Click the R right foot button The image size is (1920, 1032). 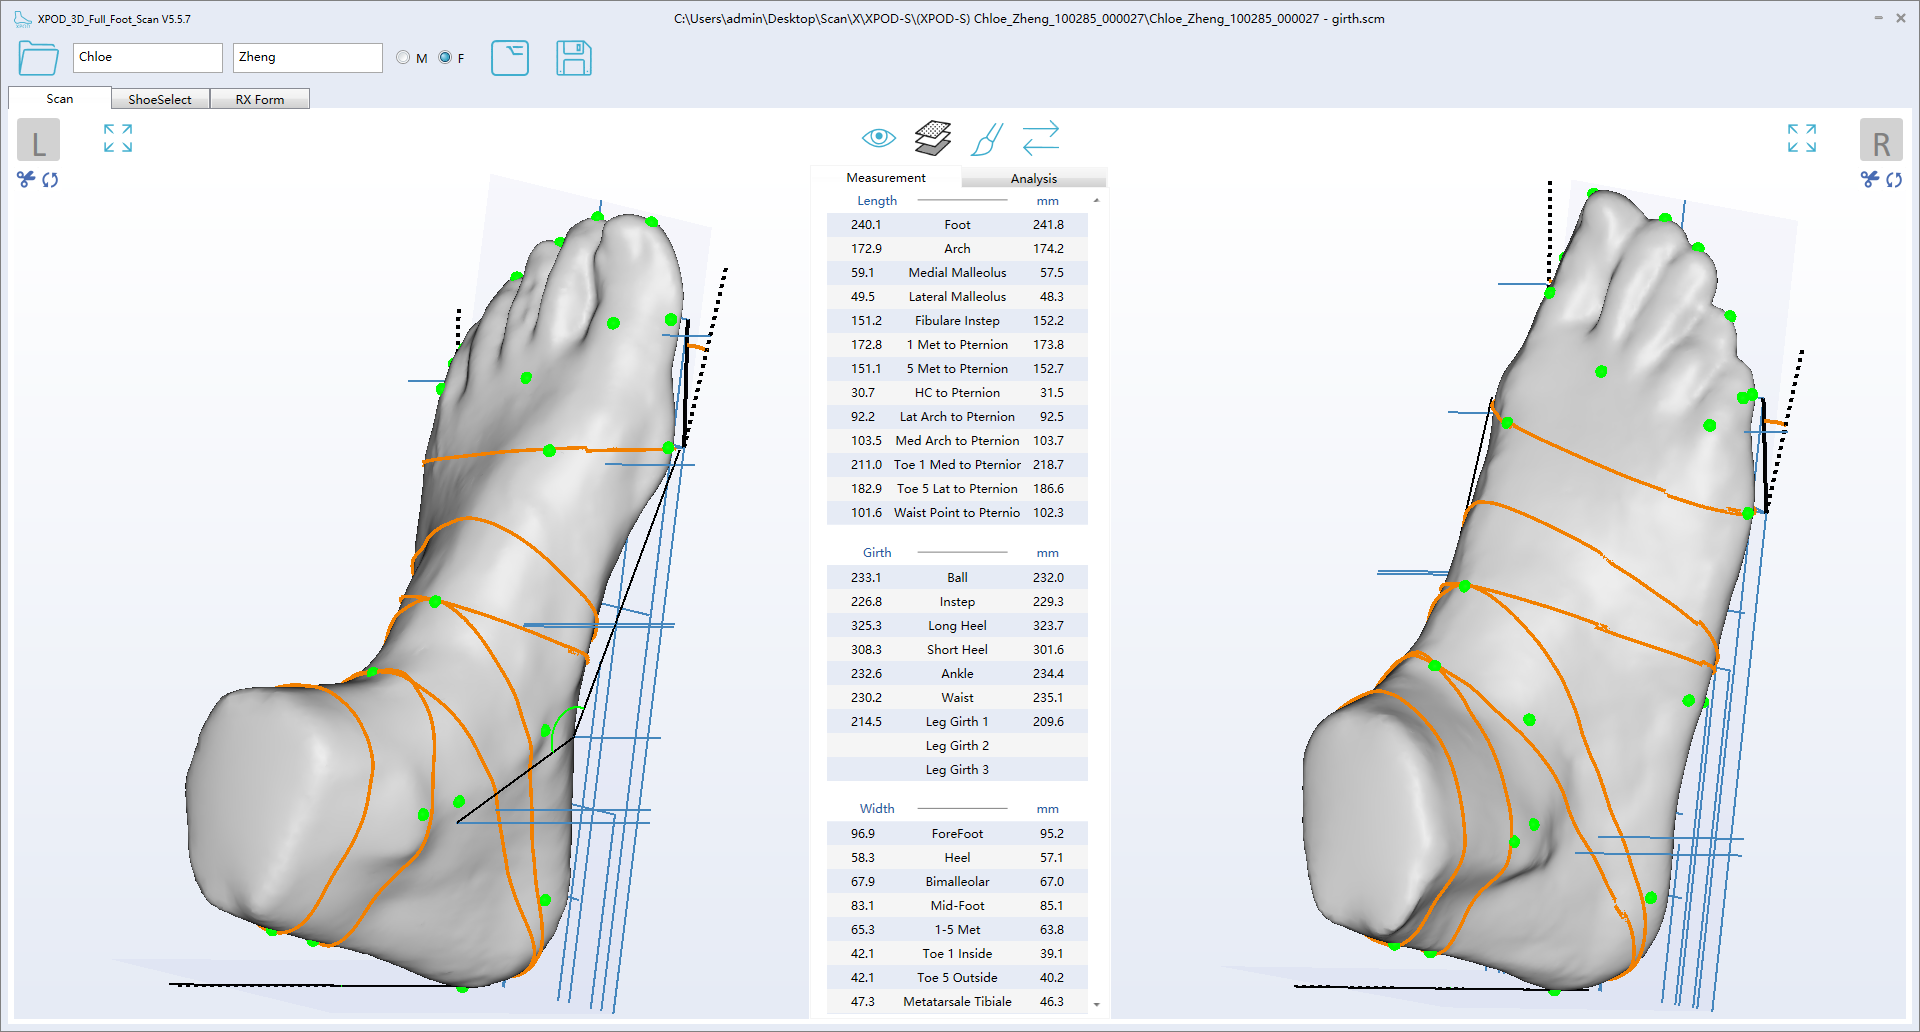point(1880,141)
